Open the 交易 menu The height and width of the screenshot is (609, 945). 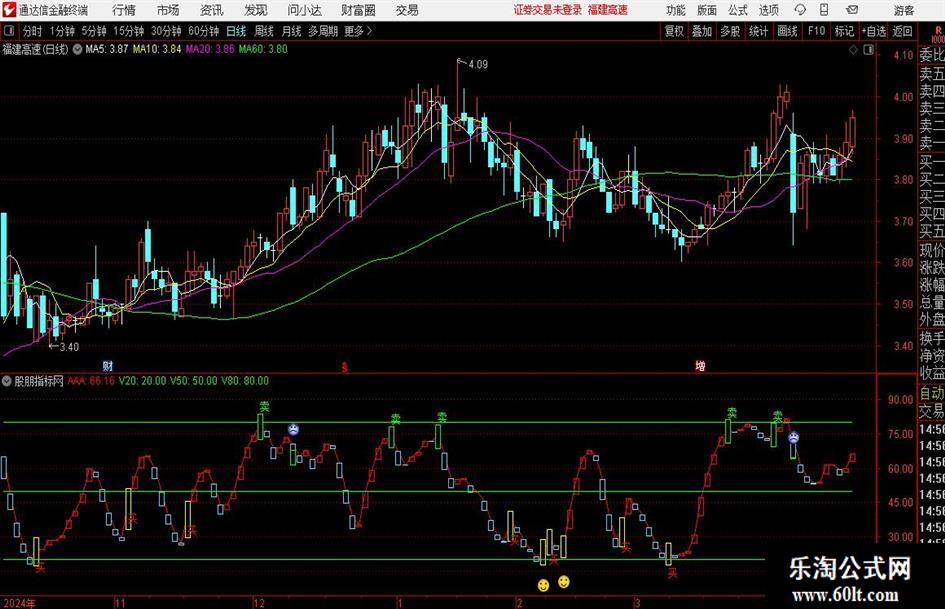pos(407,10)
